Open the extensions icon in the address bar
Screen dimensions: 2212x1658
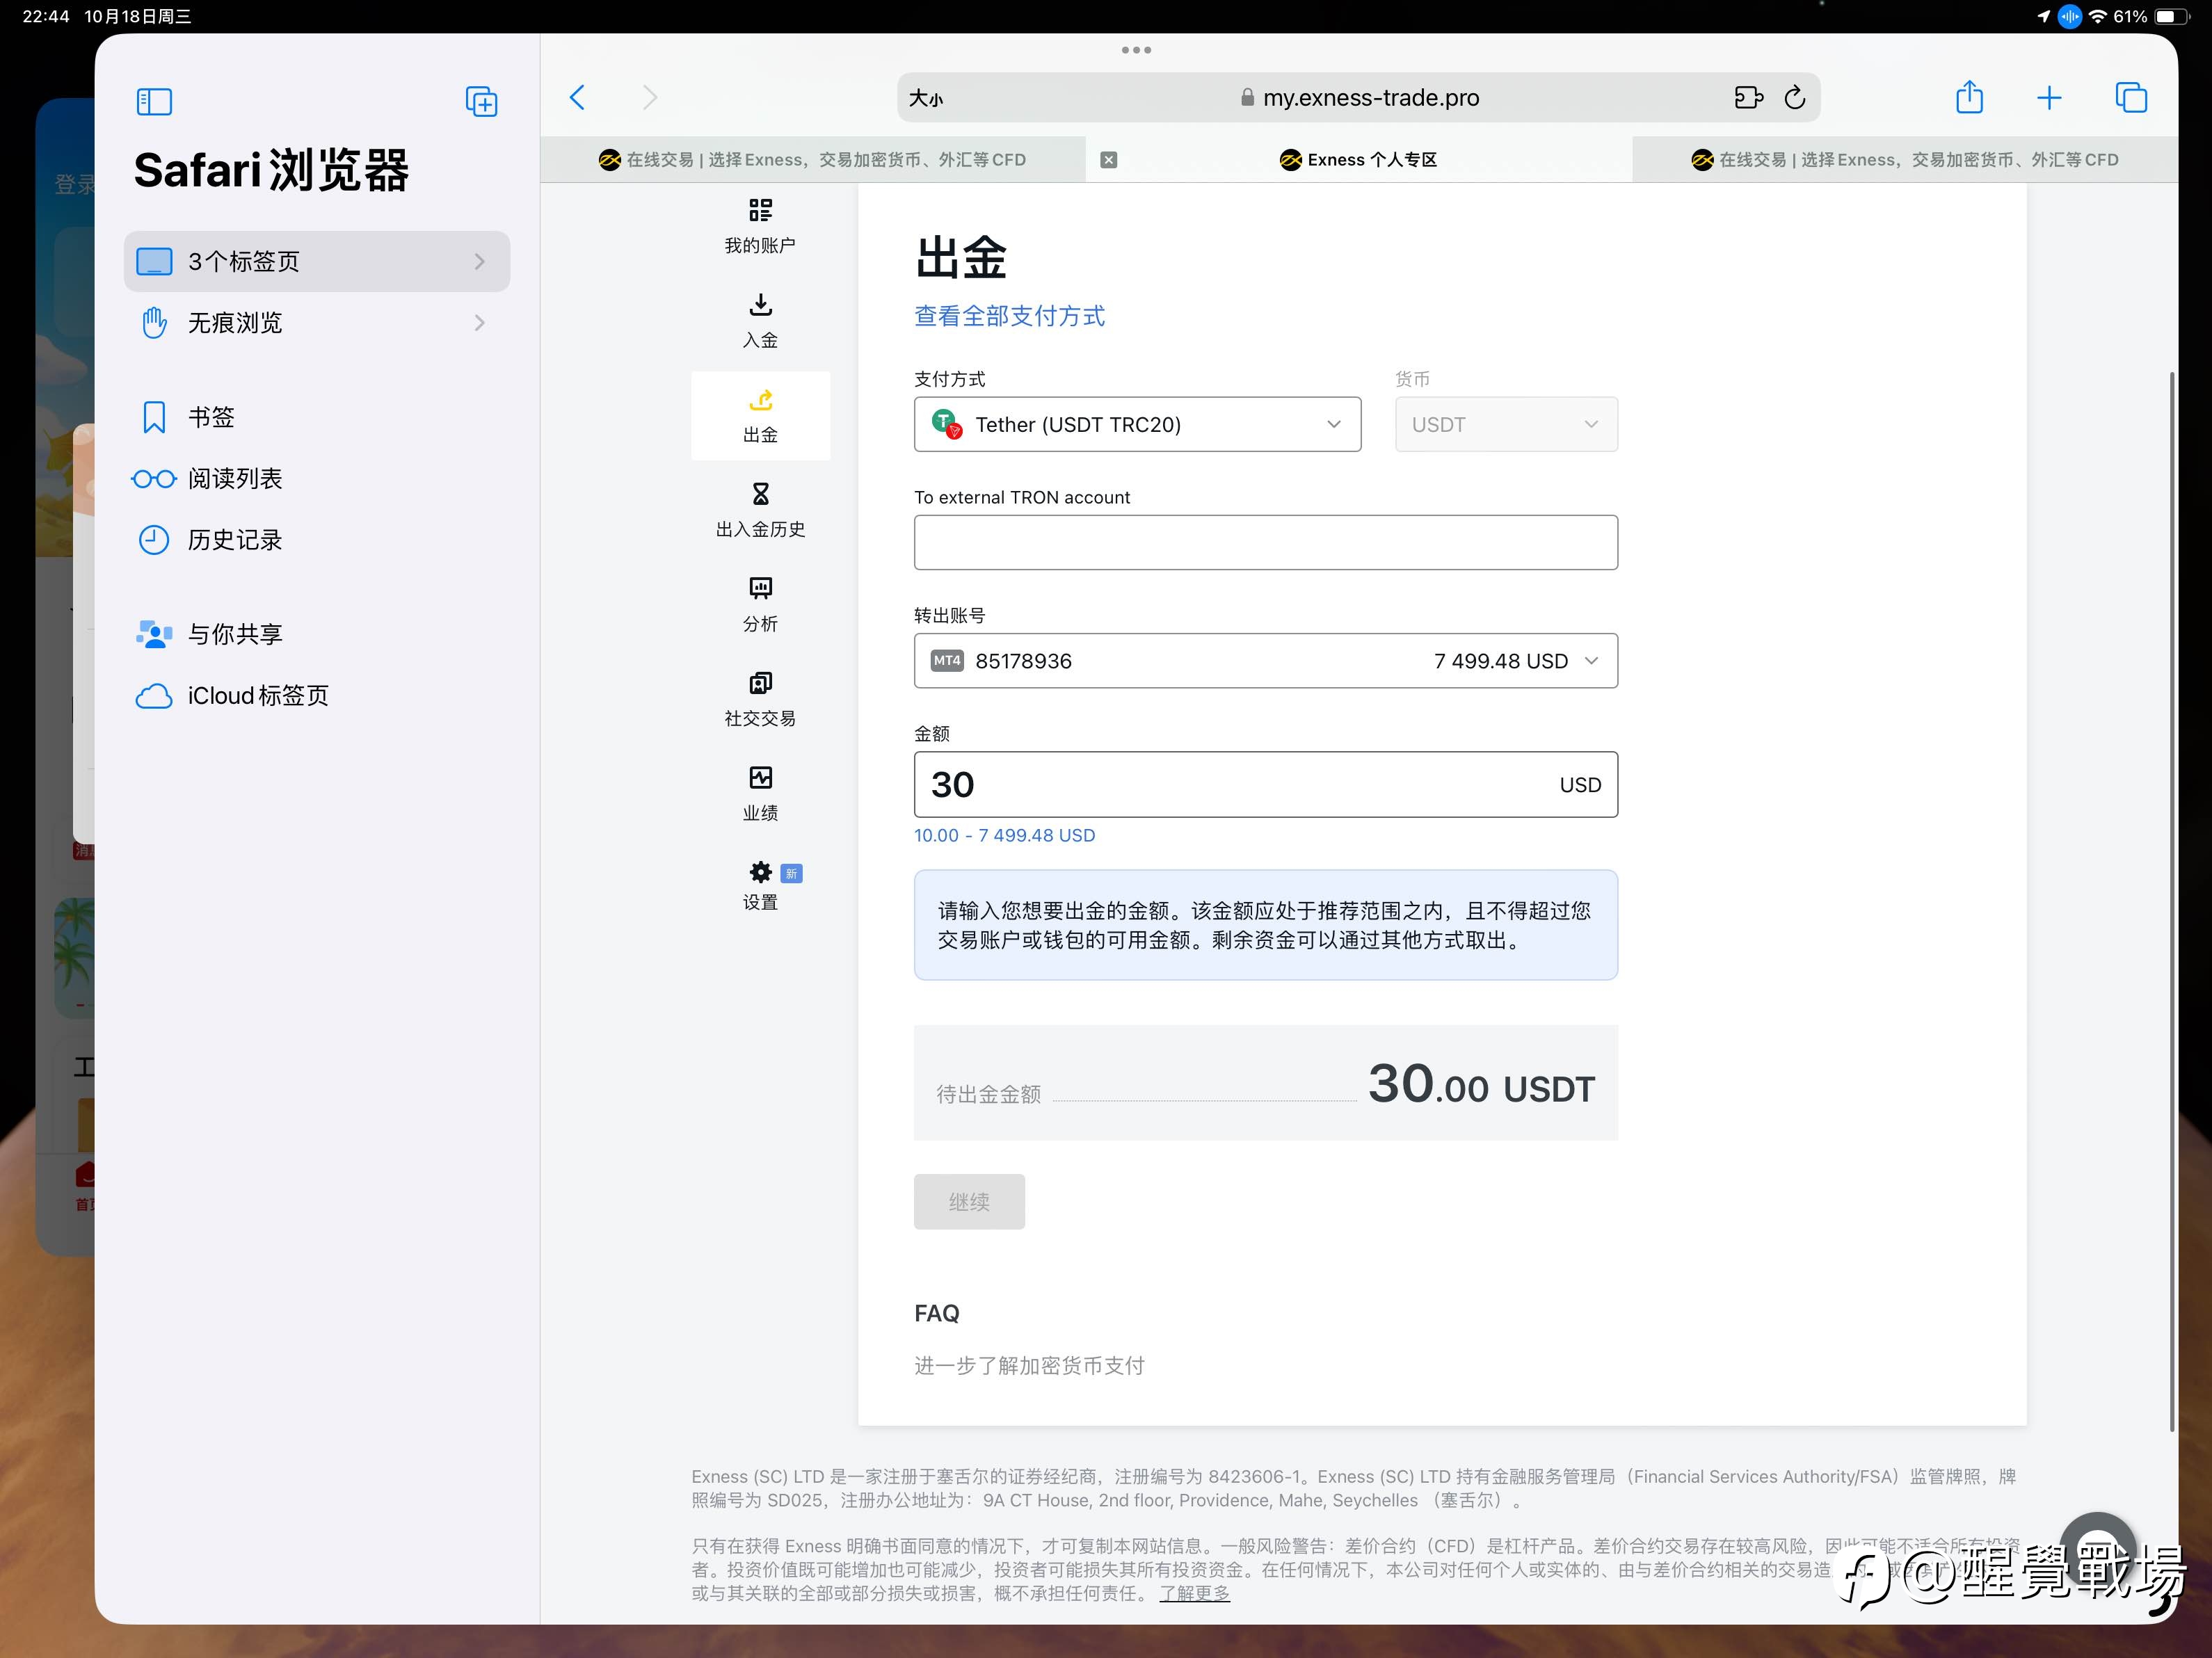(x=1748, y=97)
